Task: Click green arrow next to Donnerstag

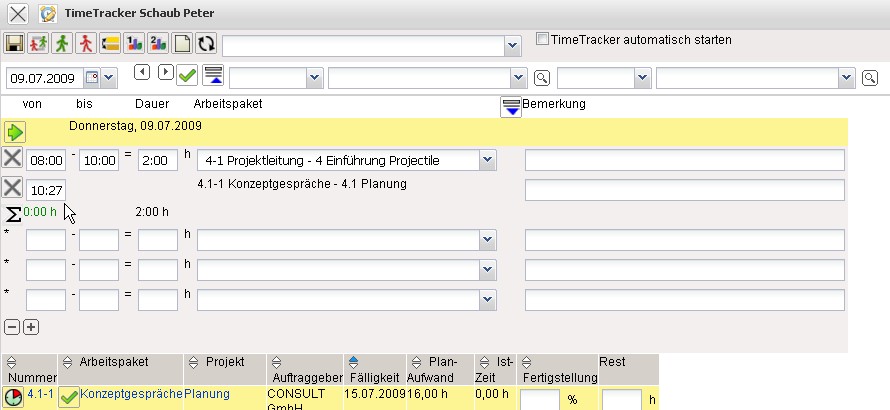Action: tap(14, 132)
